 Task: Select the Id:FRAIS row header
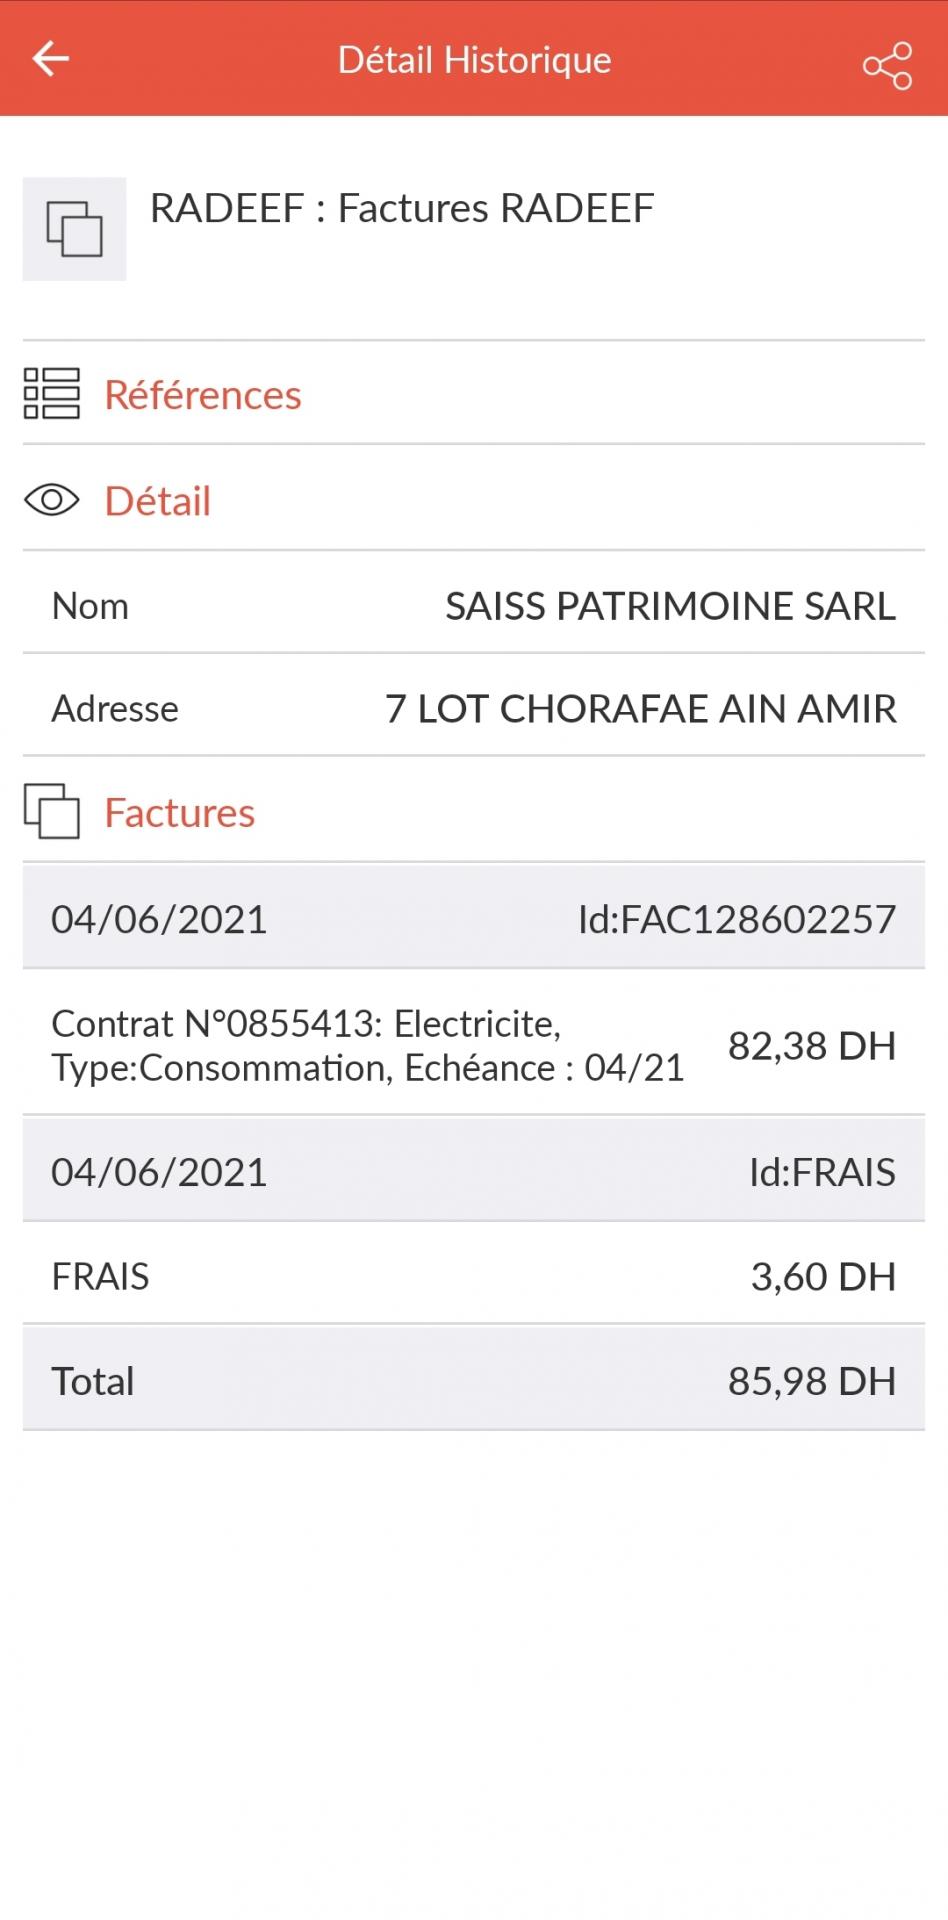click(x=822, y=1172)
